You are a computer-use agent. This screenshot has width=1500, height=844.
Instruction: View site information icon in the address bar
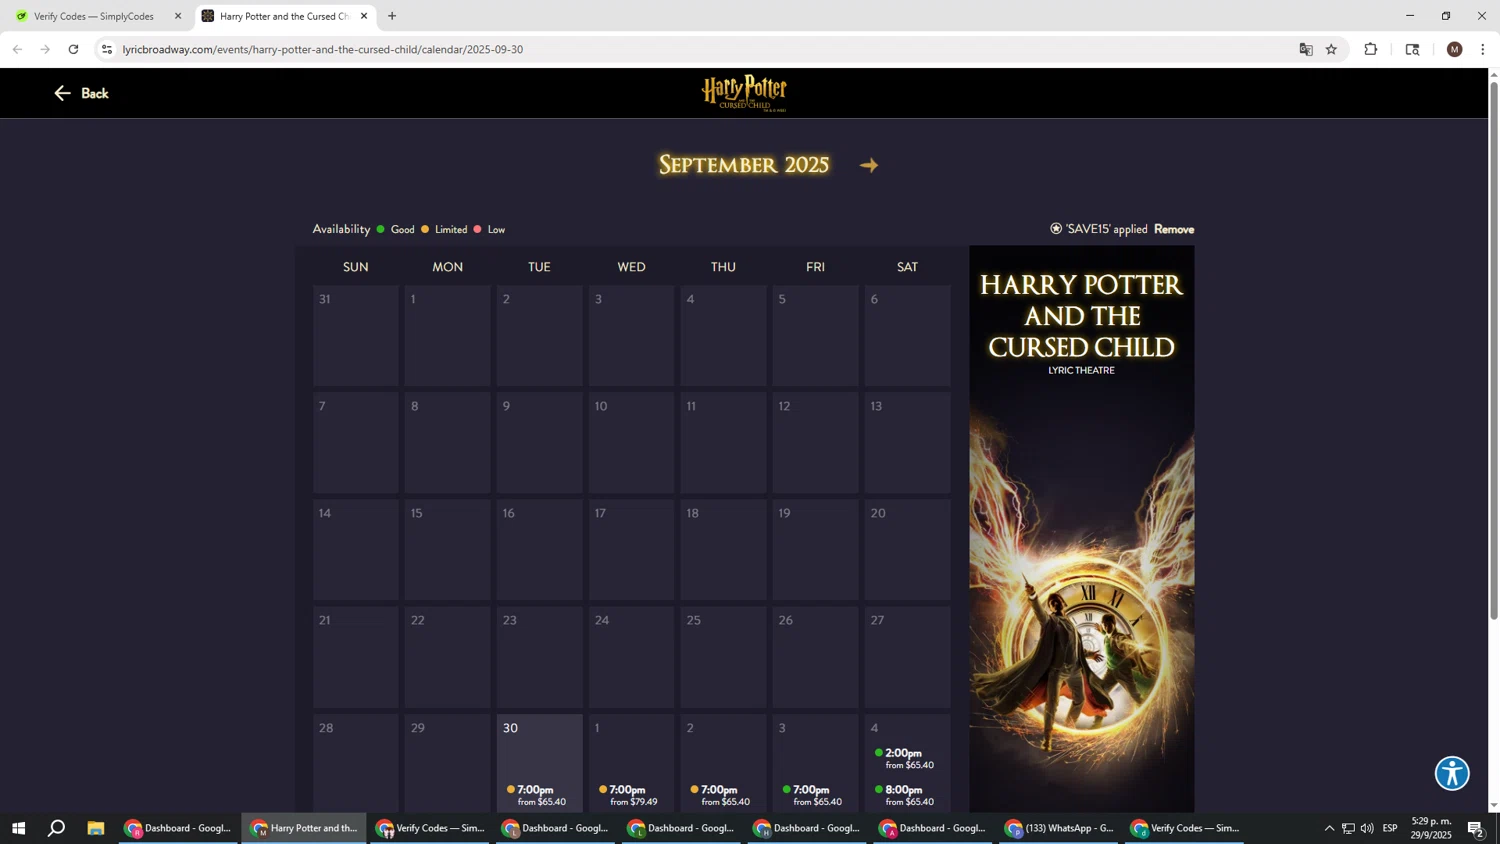point(107,49)
